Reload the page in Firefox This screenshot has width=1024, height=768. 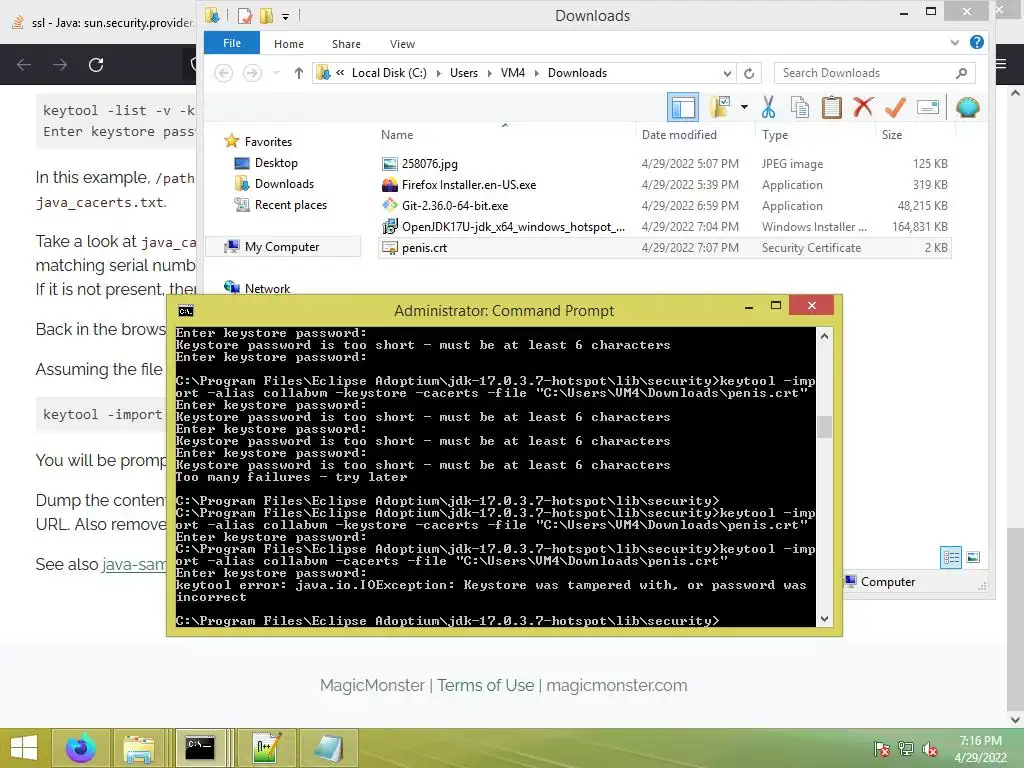point(96,65)
